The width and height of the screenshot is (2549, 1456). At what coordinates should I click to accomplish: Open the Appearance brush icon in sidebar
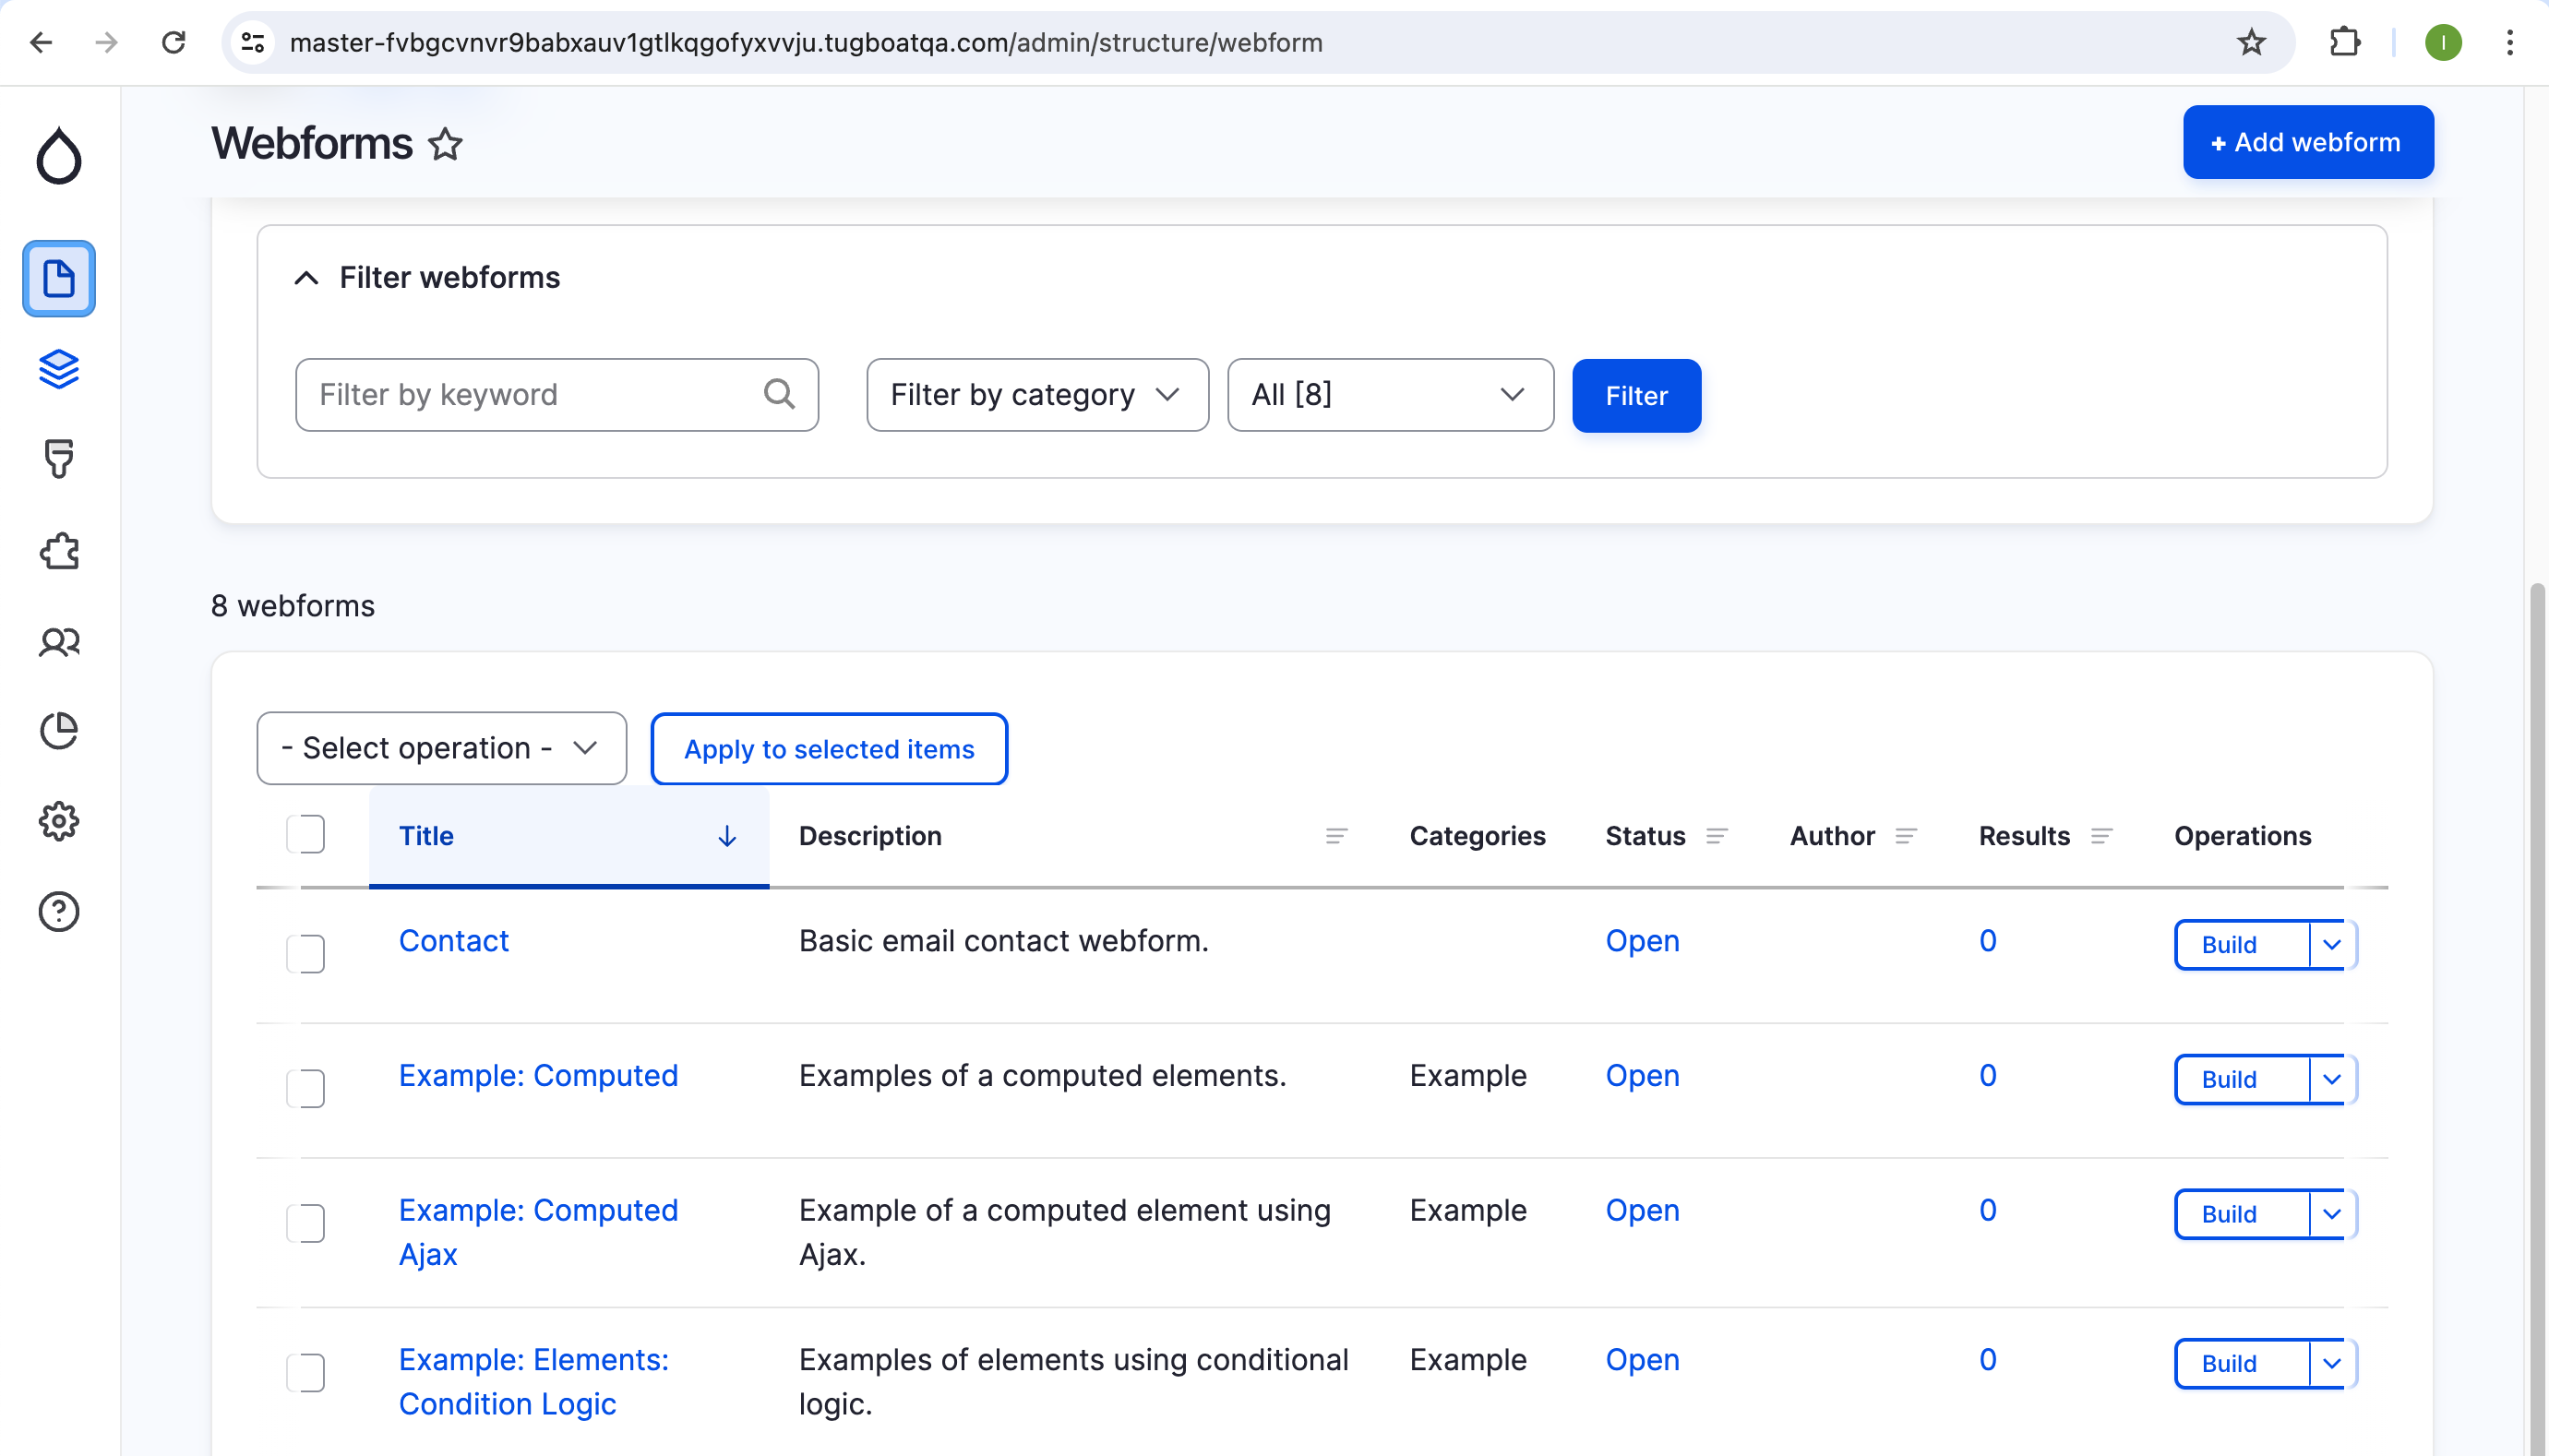coord(59,459)
